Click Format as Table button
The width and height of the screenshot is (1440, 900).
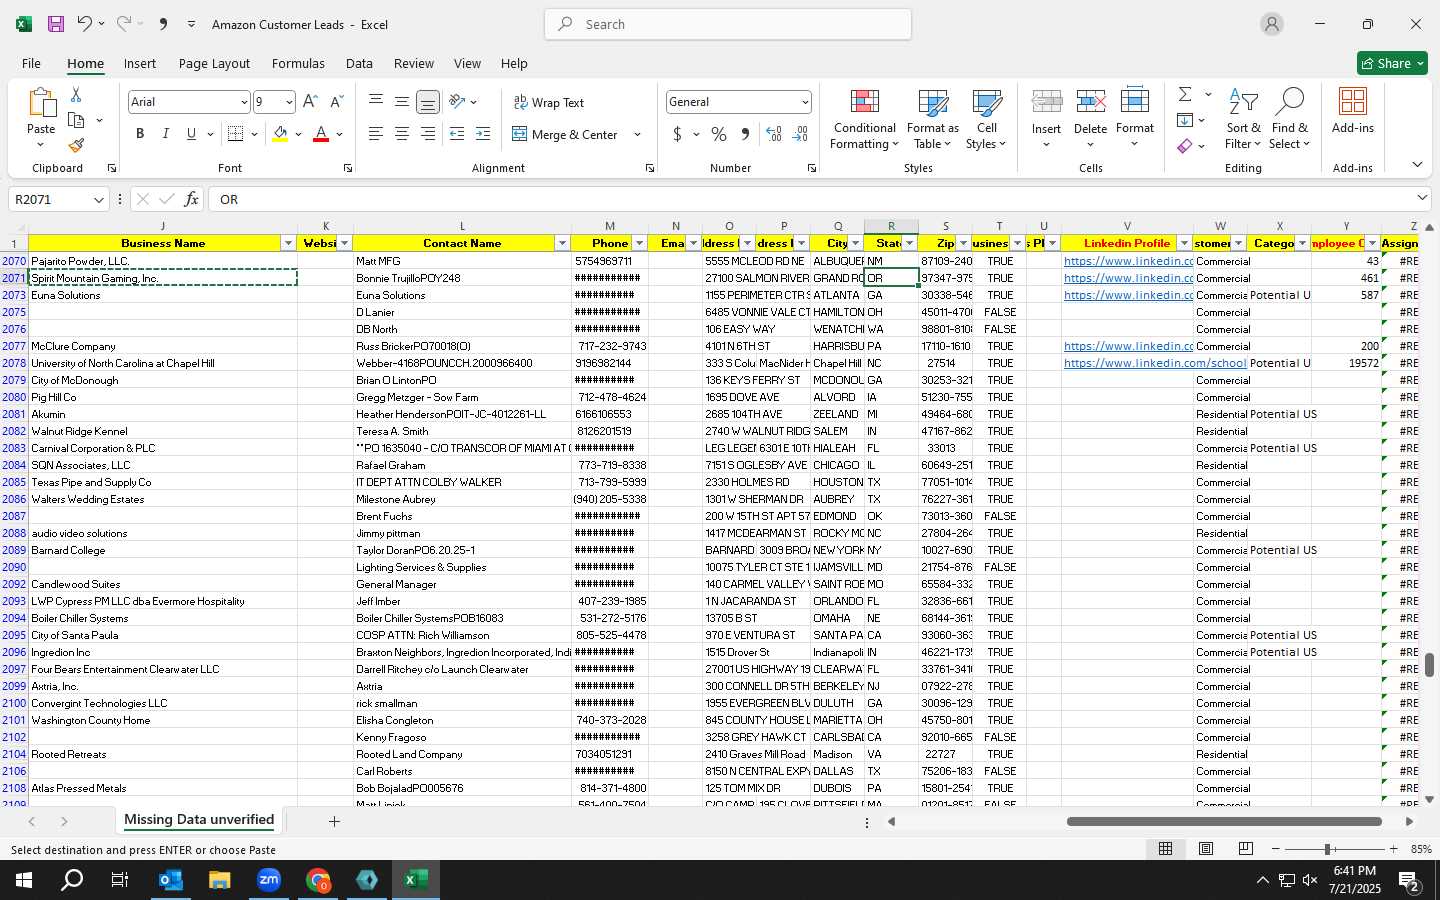pyautogui.click(x=932, y=119)
